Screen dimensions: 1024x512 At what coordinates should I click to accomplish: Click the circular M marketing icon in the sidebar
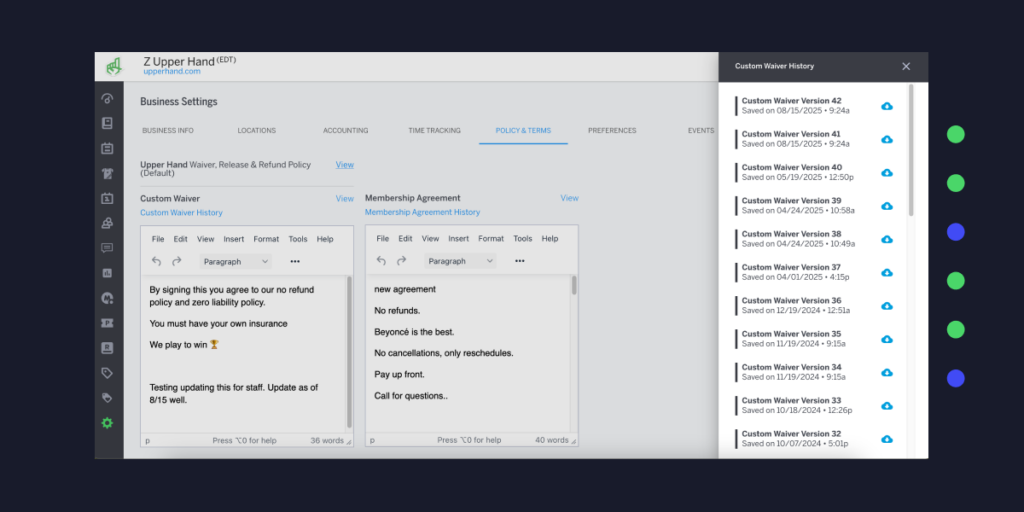107,298
